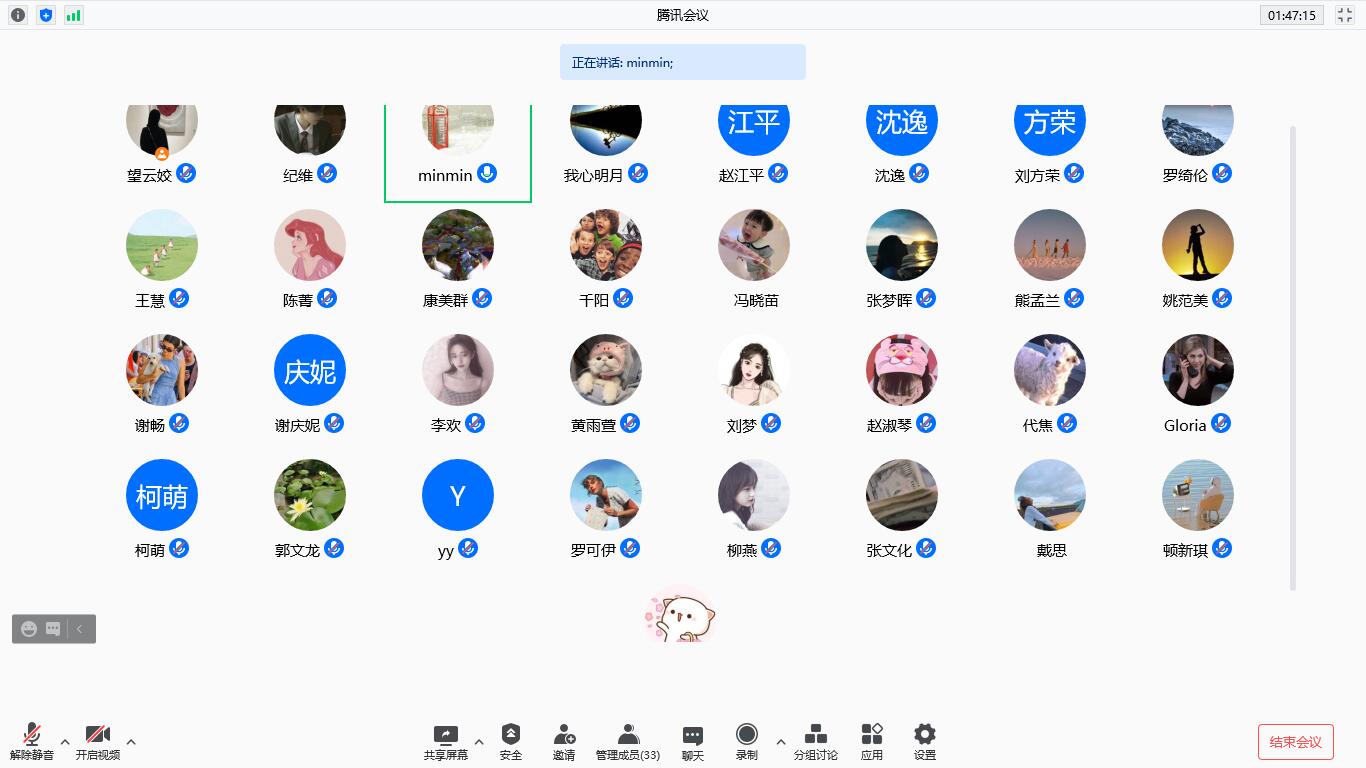Viewport: 1366px width, 768px height.
Task: Select Gloria's participant avatar
Action: pos(1197,371)
